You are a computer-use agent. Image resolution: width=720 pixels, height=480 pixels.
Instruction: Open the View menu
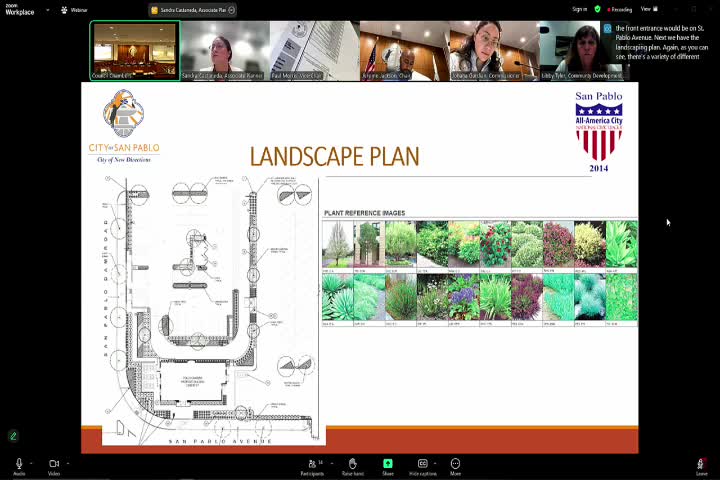[x=649, y=9]
